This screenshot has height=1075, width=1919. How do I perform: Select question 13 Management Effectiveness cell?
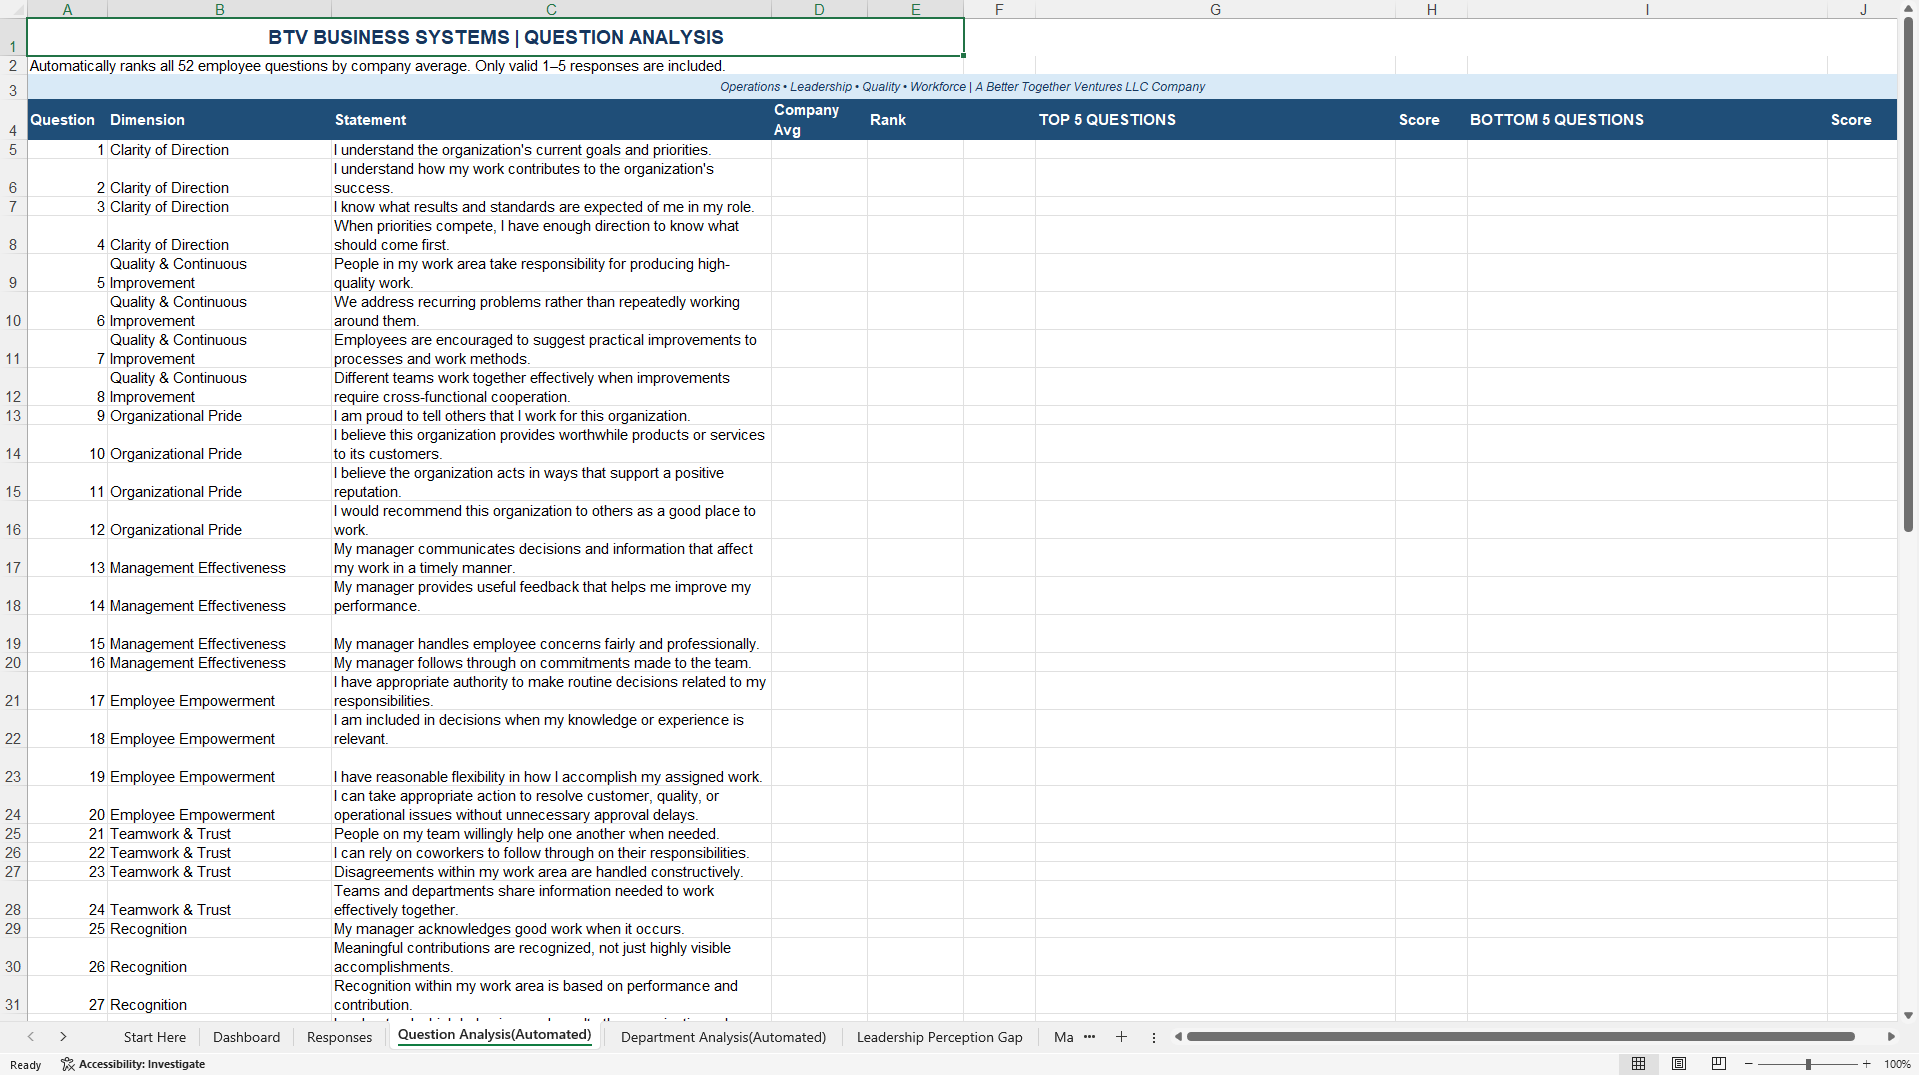219,558
